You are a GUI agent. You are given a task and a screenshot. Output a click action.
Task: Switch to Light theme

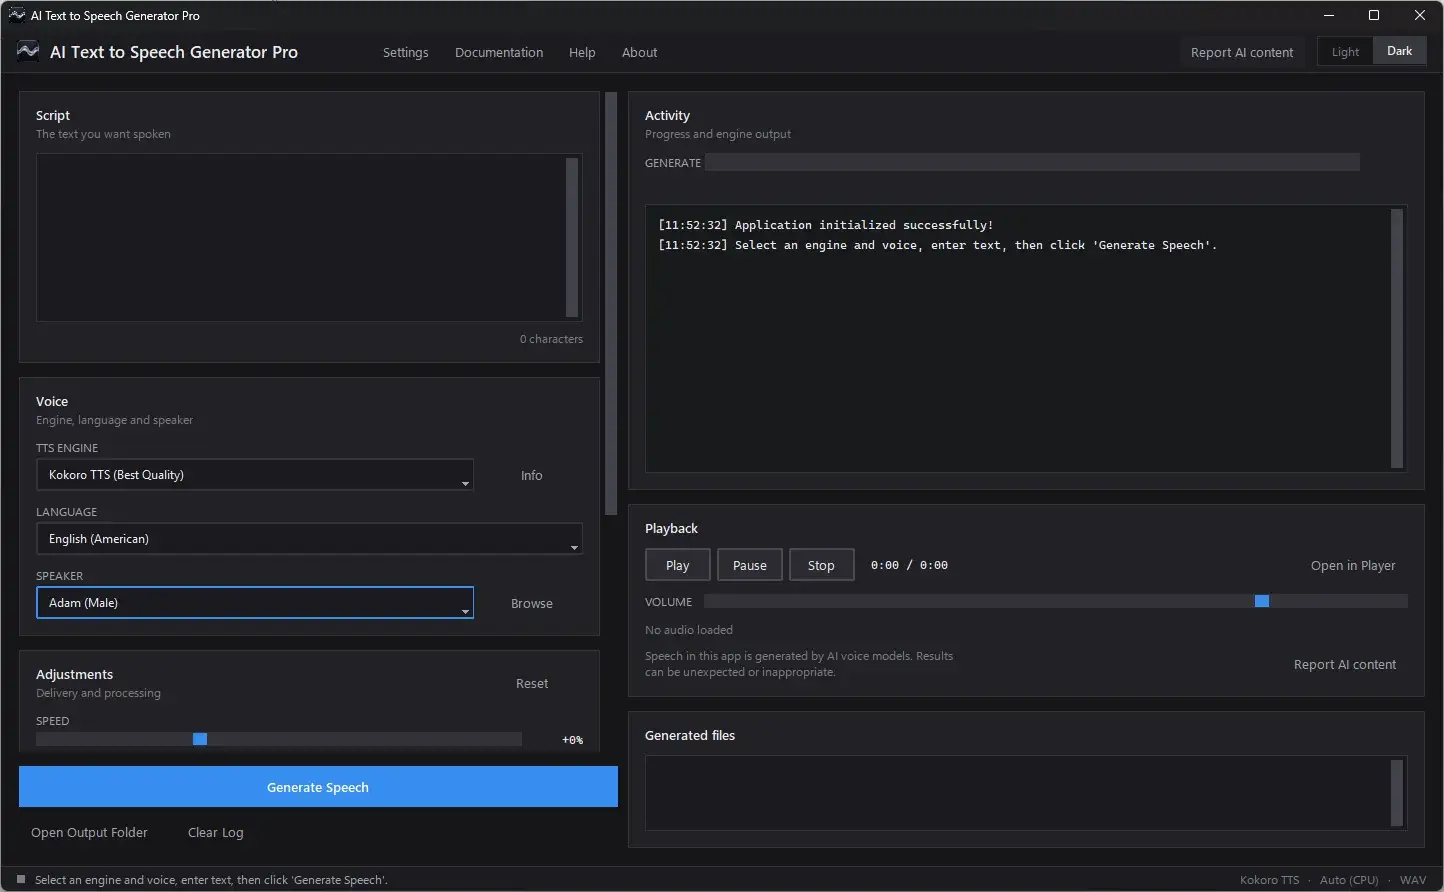[x=1345, y=52]
